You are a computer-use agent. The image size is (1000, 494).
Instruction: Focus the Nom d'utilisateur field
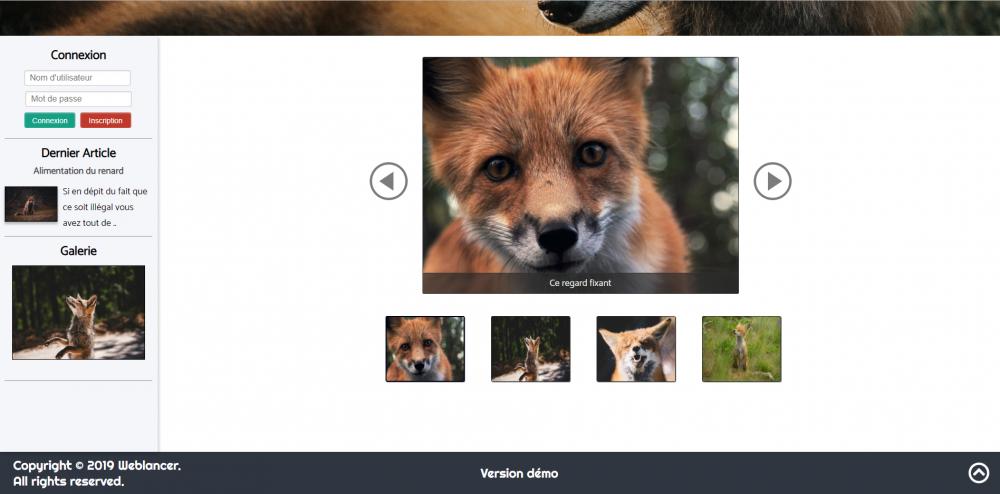(77, 78)
